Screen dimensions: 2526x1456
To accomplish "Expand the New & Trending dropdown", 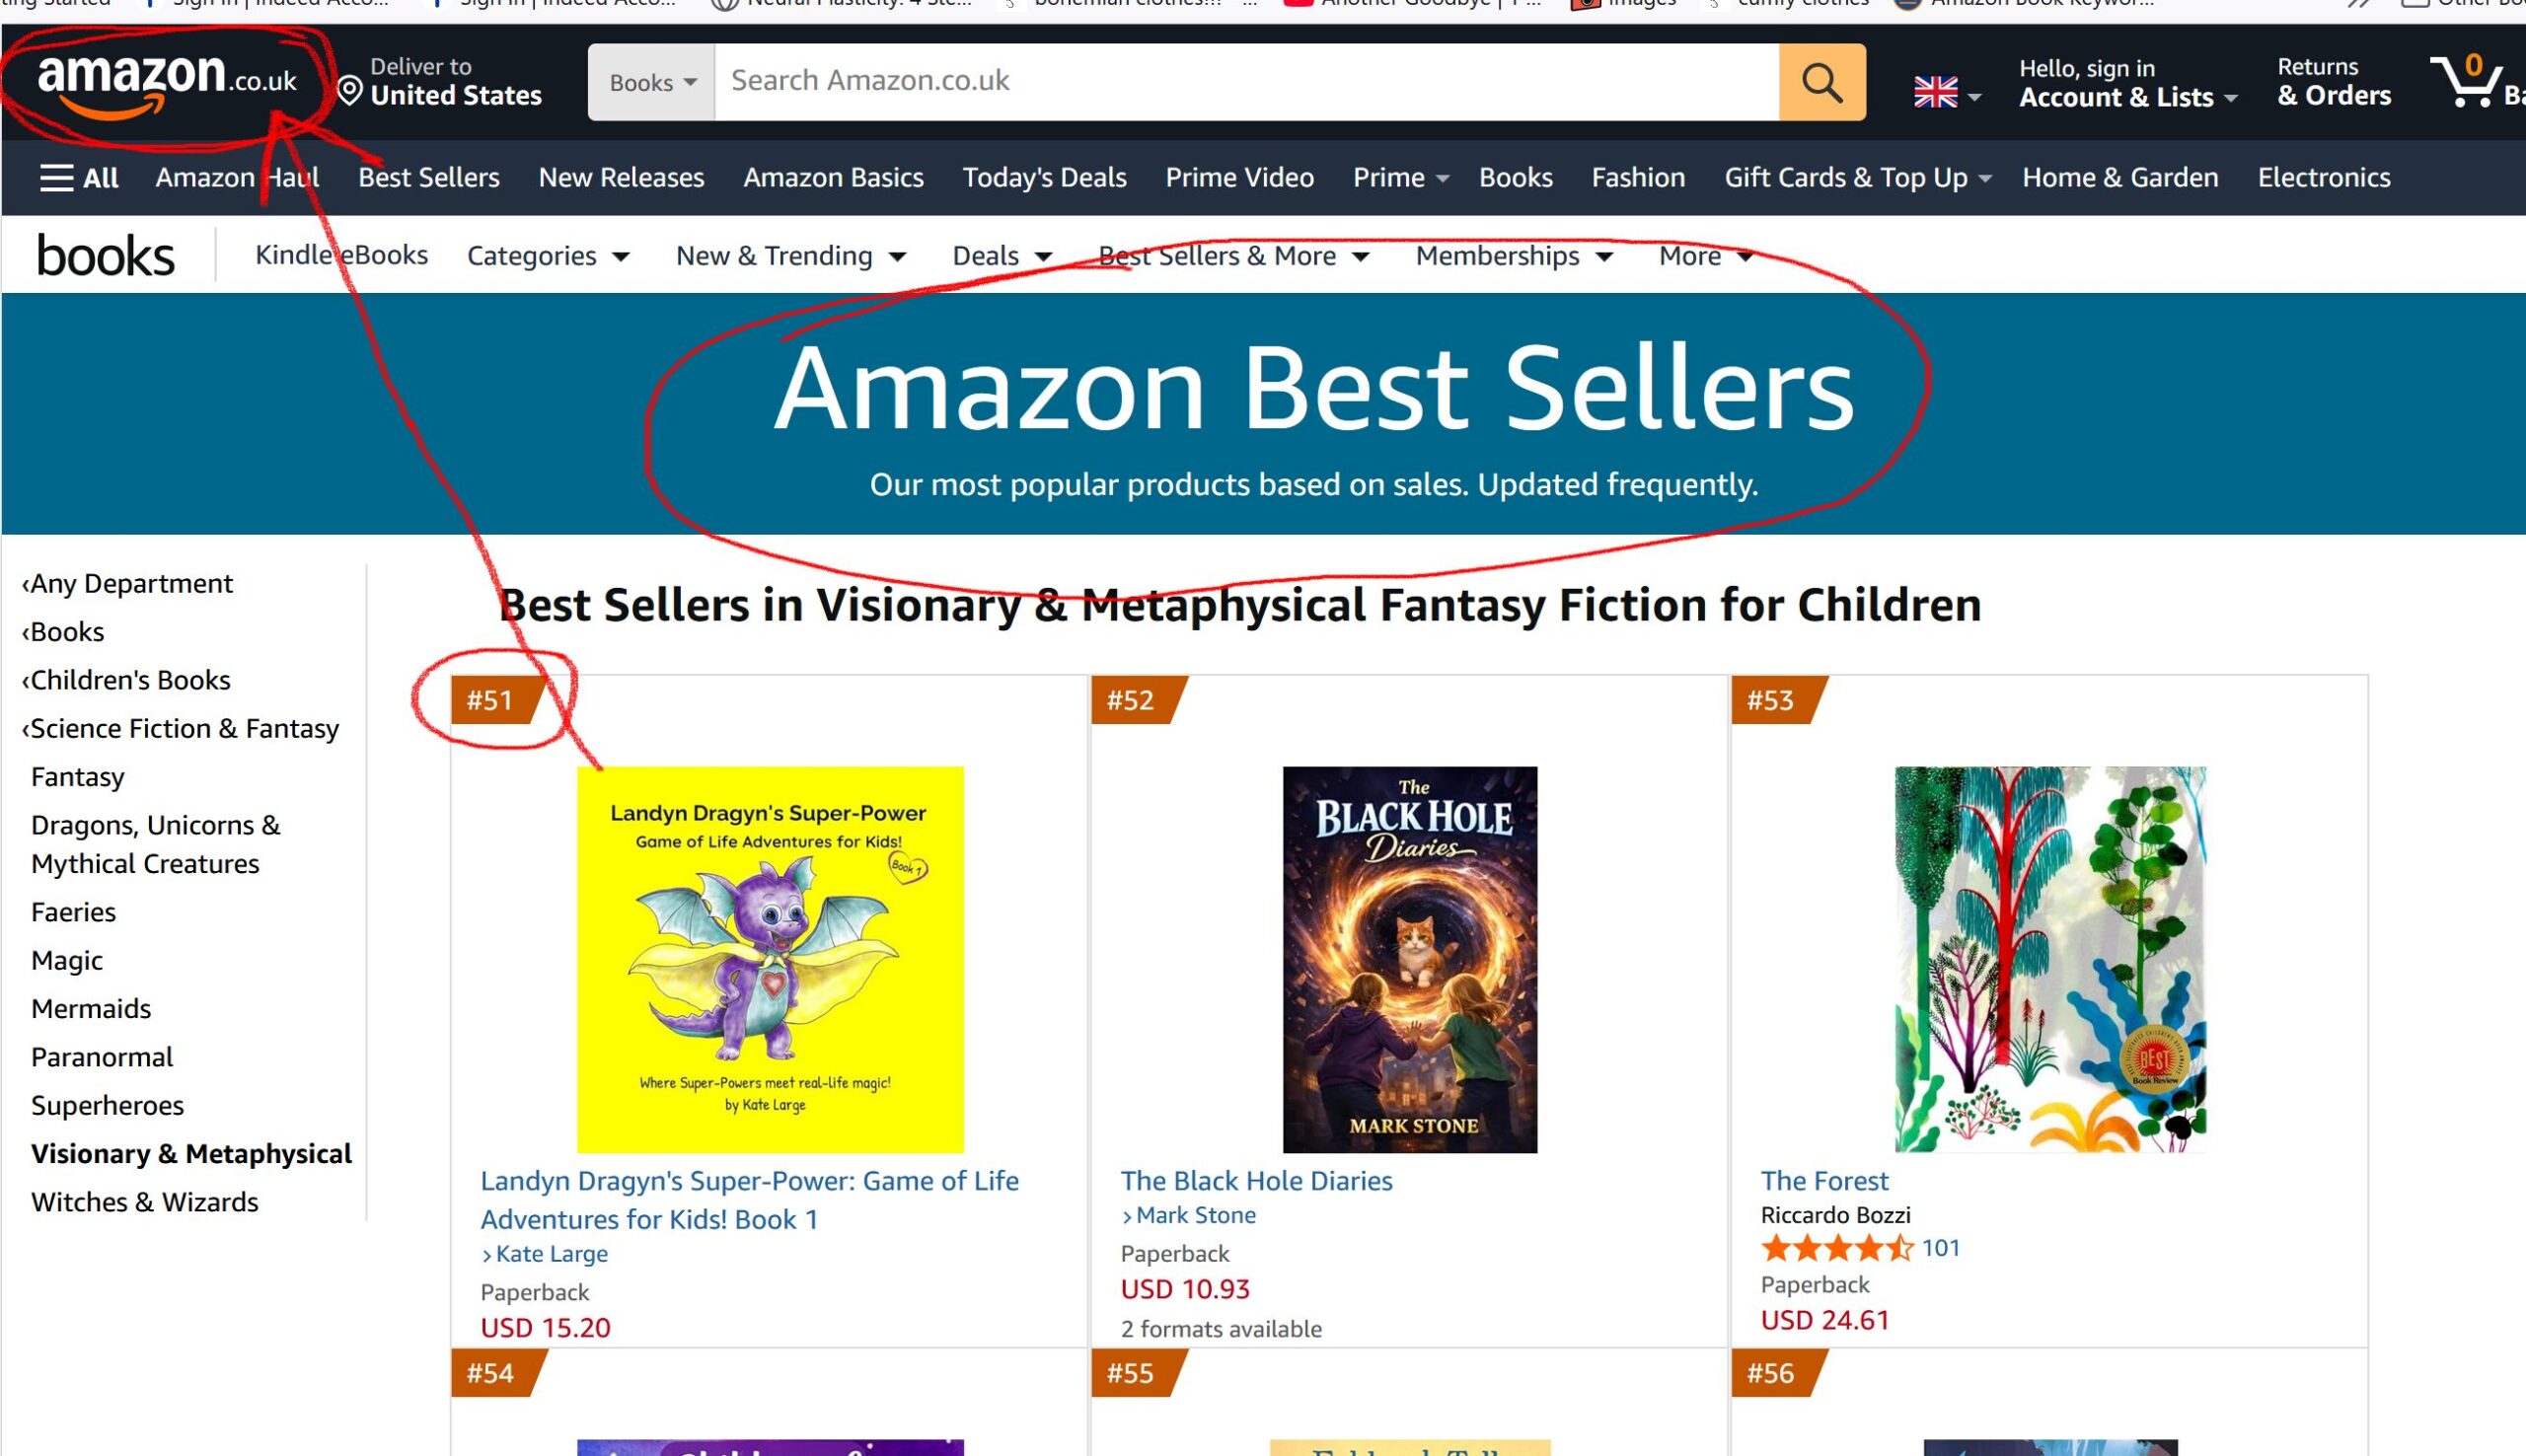I will pos(791,256).
